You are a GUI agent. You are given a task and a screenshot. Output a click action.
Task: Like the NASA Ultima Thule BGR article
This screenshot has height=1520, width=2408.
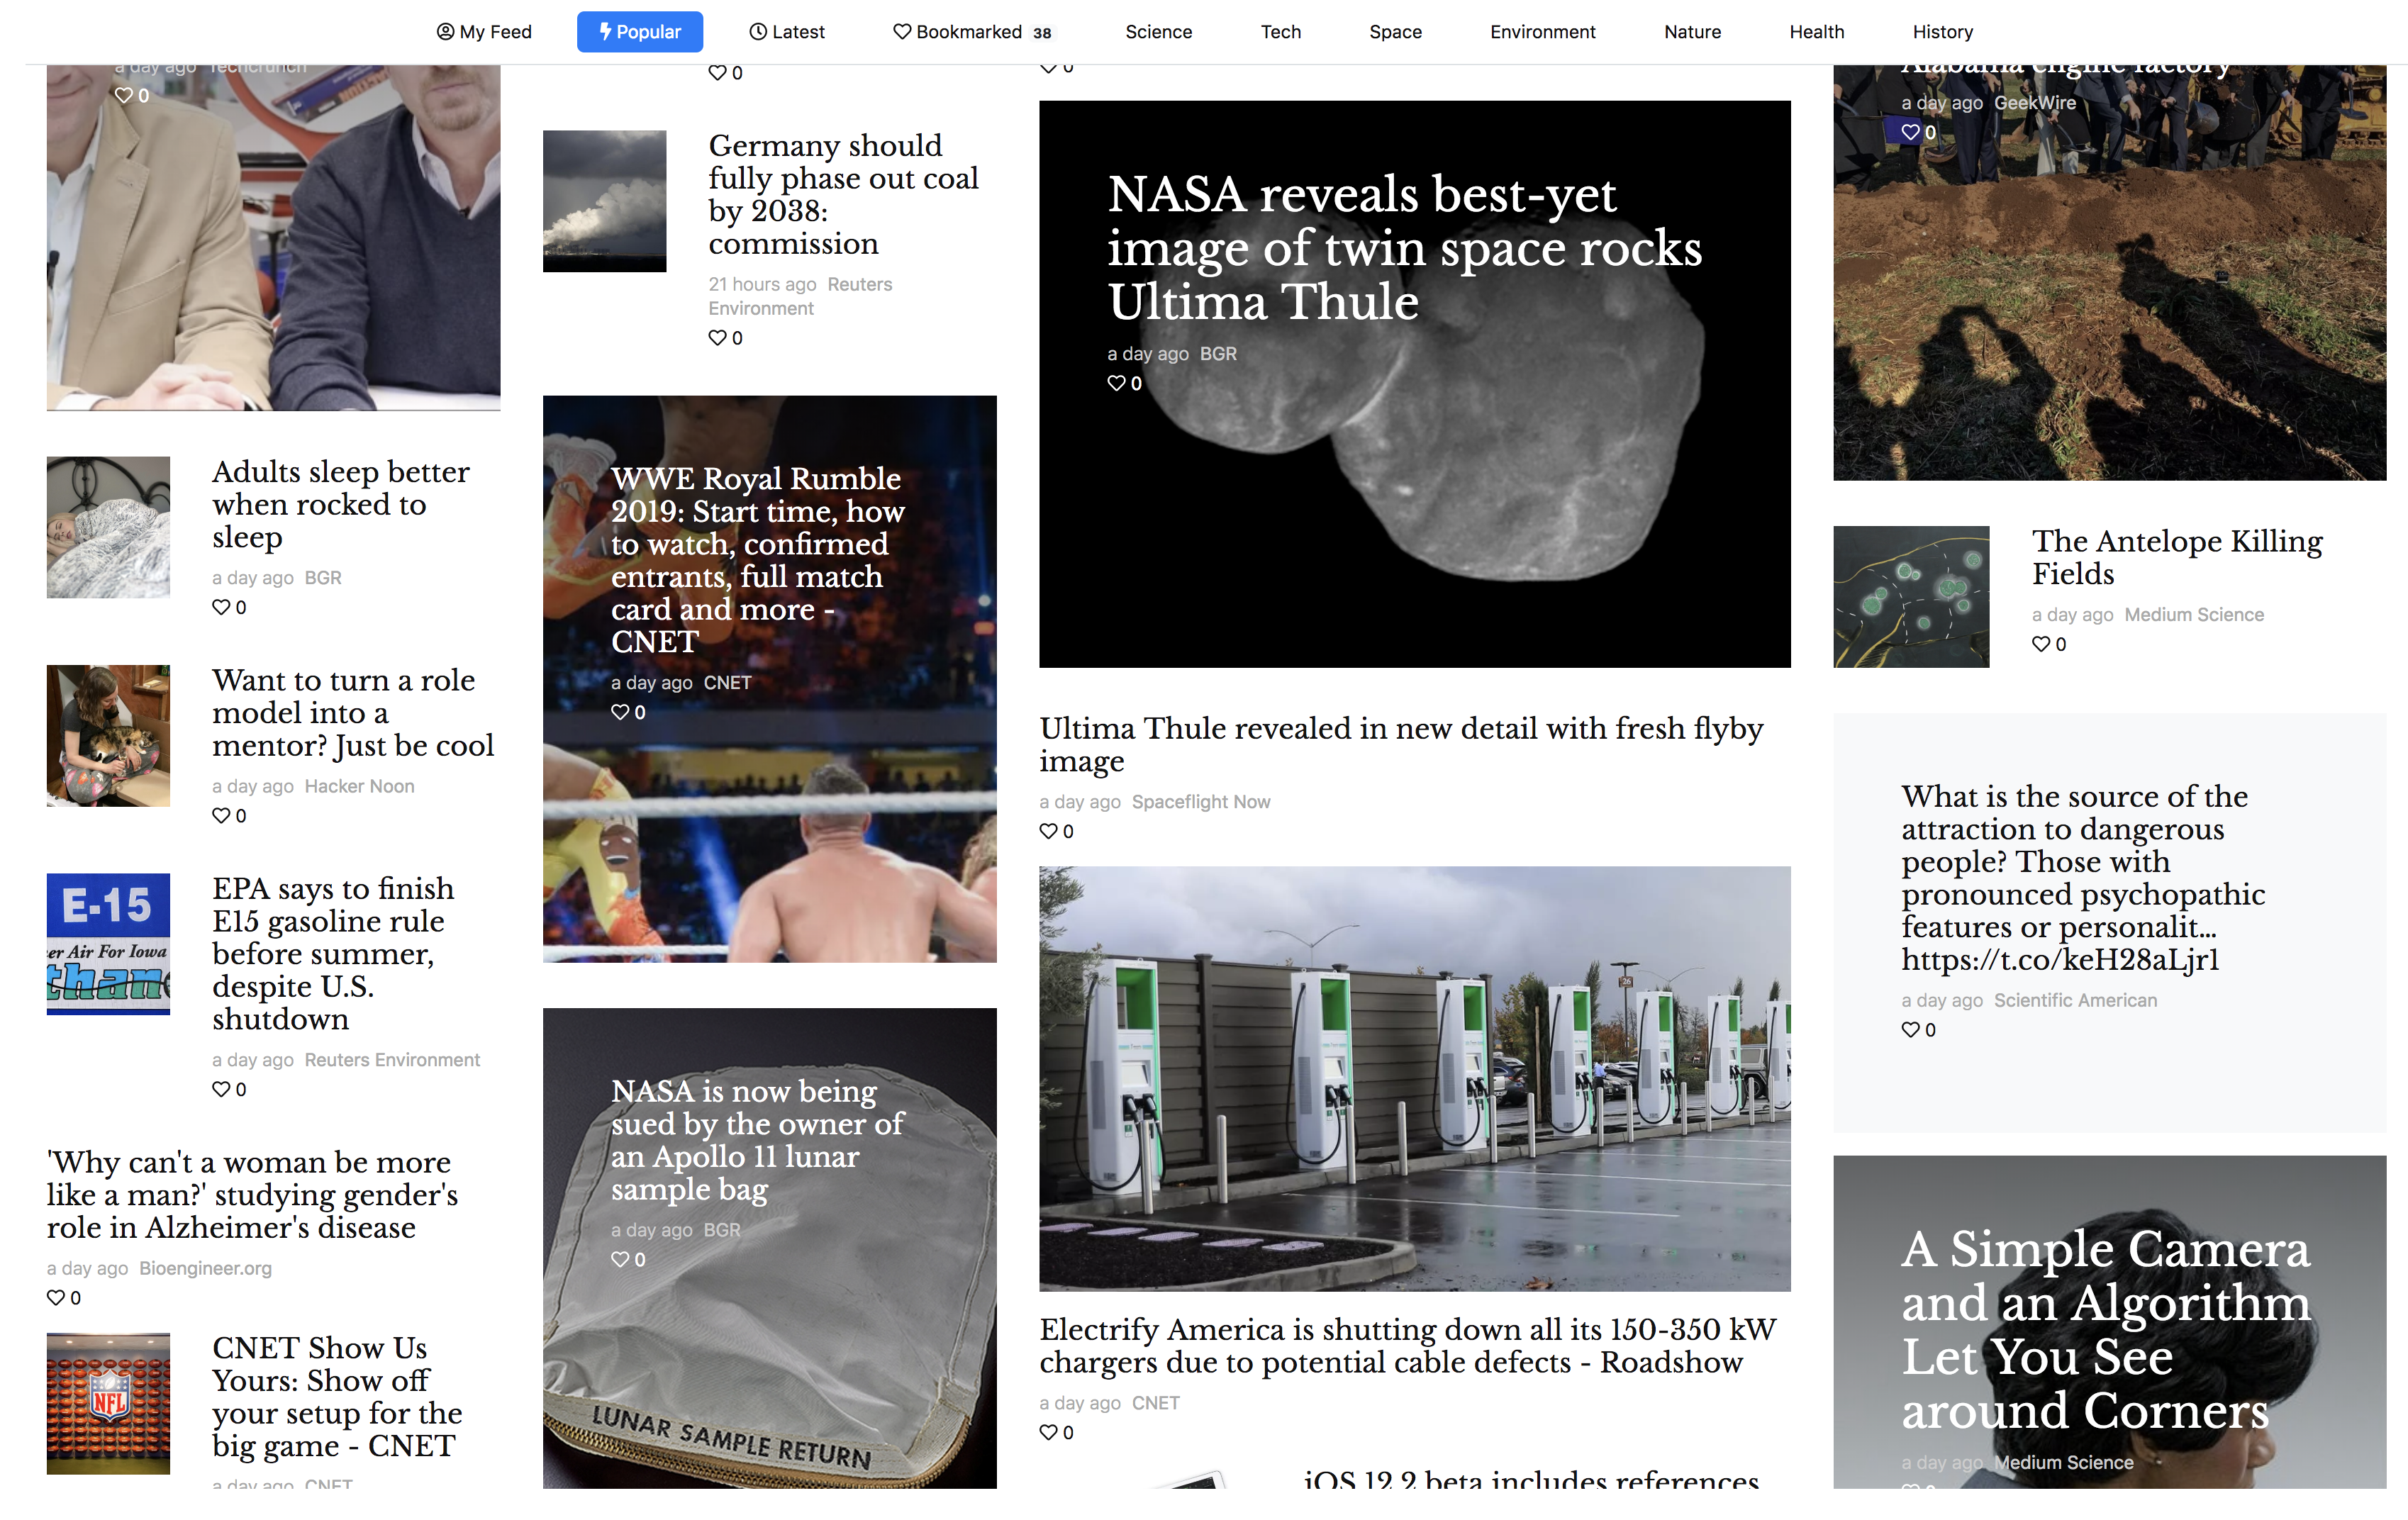click(1116, 383)
